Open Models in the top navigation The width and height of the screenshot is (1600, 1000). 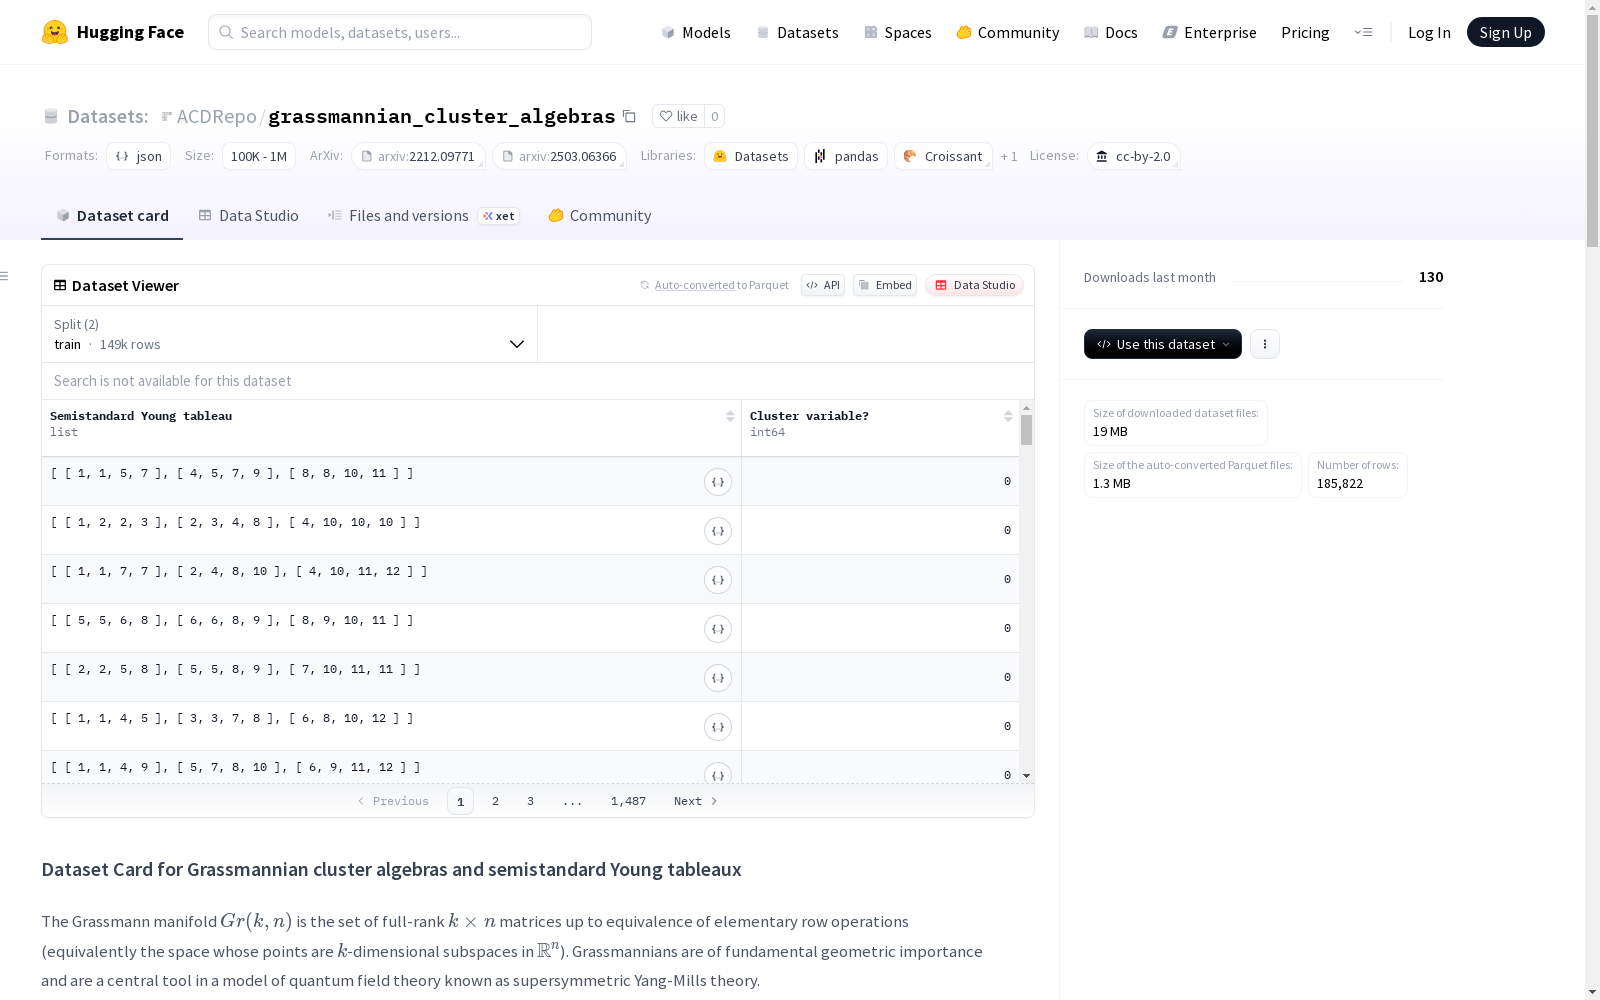coord(696,32)
